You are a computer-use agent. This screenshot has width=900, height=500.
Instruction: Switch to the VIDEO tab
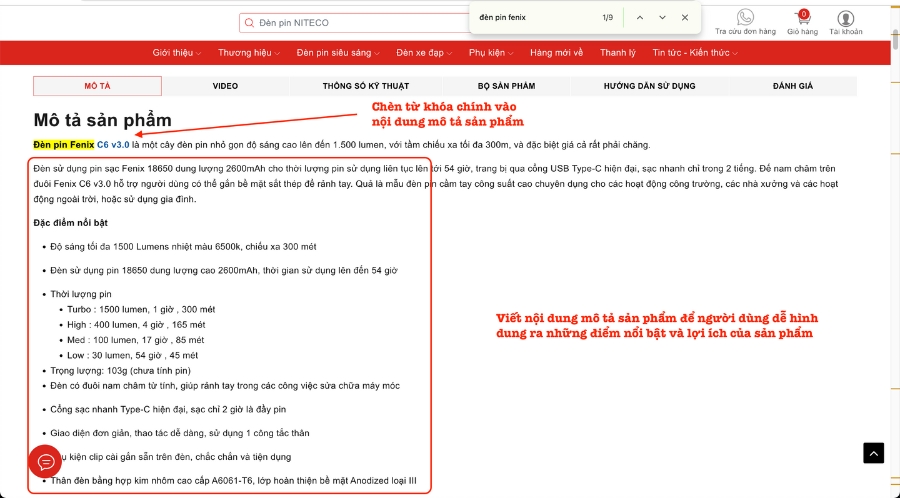tap(225, 86)
